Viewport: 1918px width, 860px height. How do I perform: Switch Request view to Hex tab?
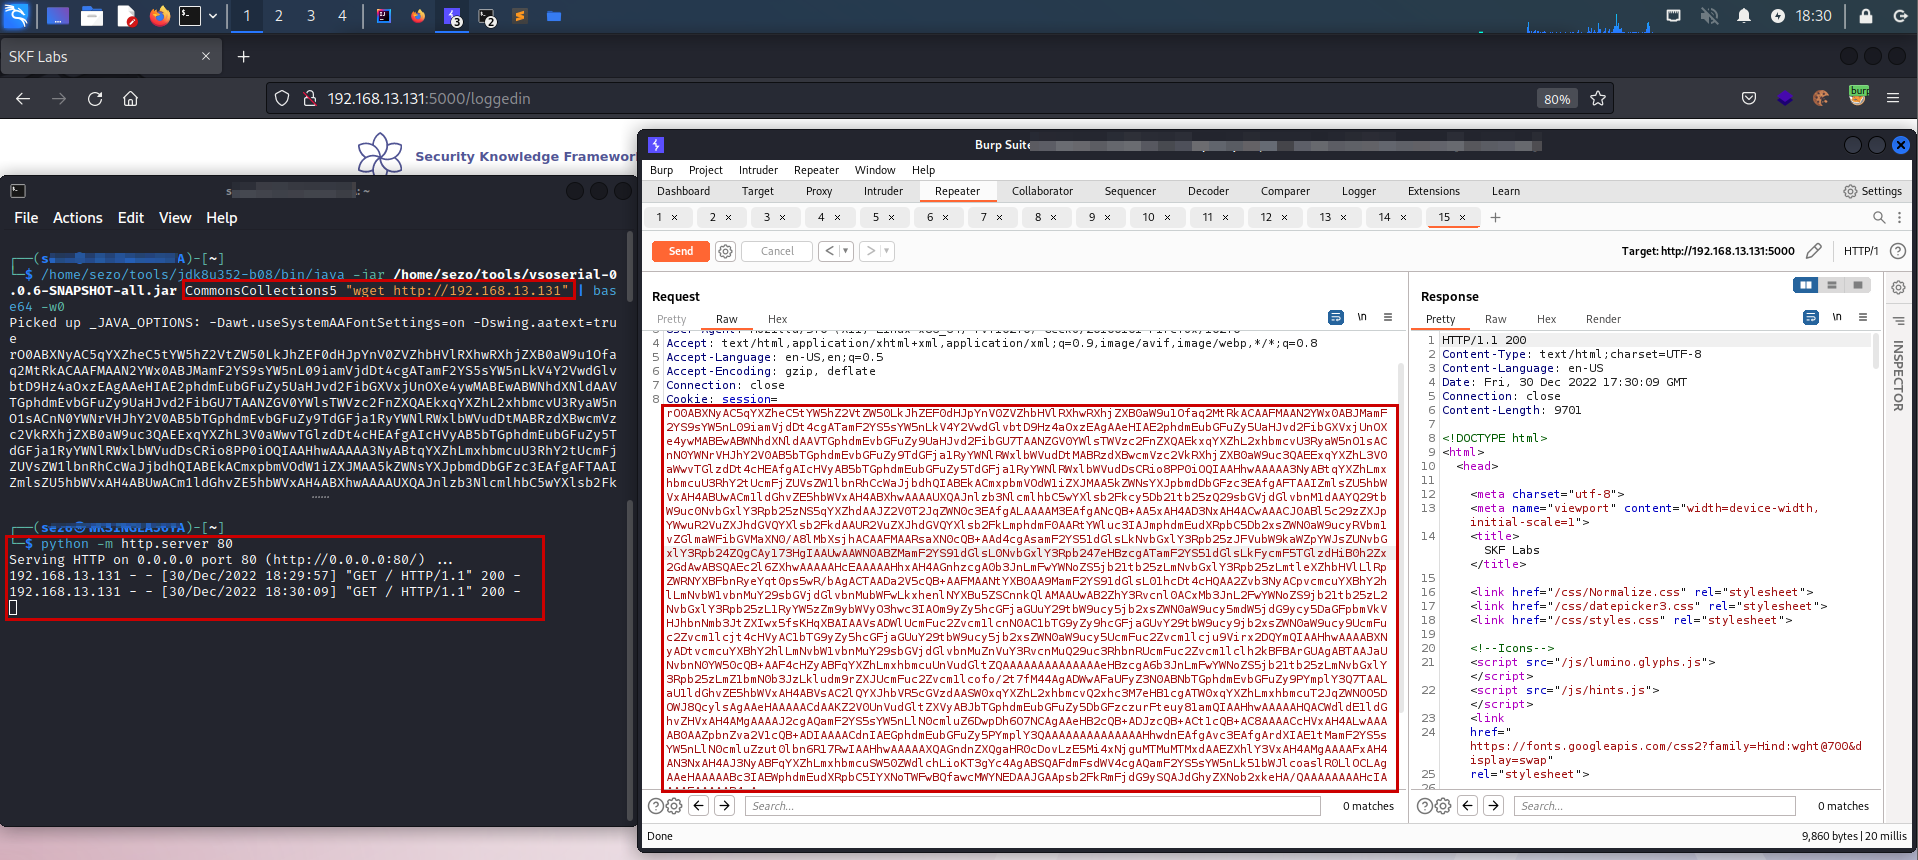(777, 319)
